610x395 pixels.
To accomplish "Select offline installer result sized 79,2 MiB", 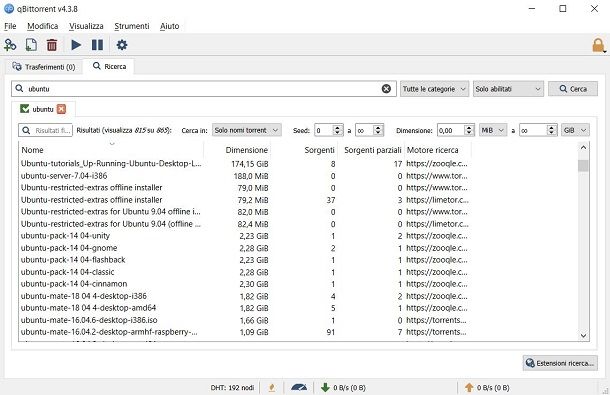I will click(245, 200).
